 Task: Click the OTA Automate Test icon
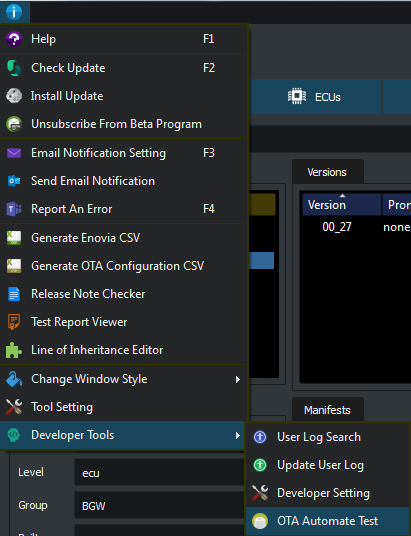(x=260, y=521)
